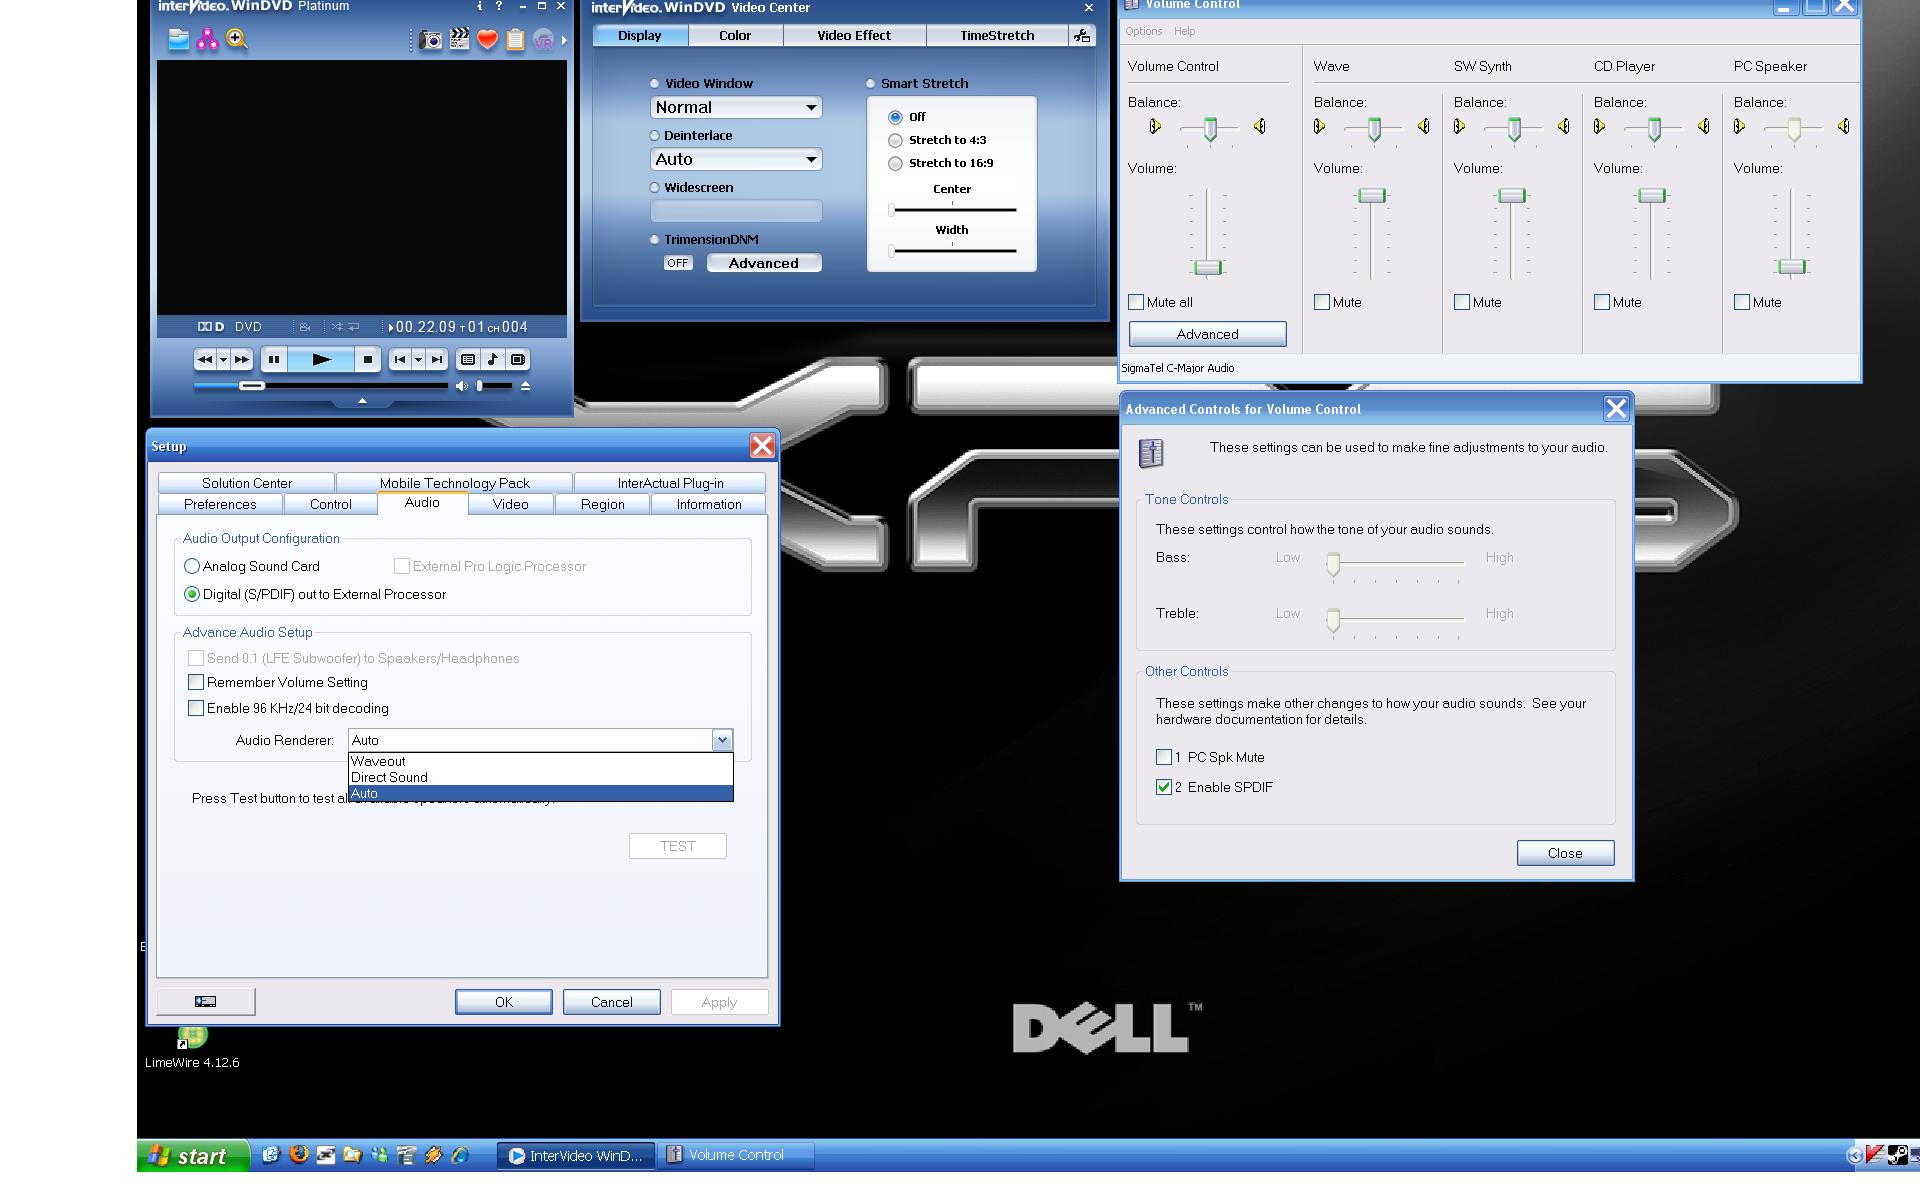The image size is (1920, 1200).
Task: Switch to Volume Control taskbar button
Action: [x=736, y=1155]
